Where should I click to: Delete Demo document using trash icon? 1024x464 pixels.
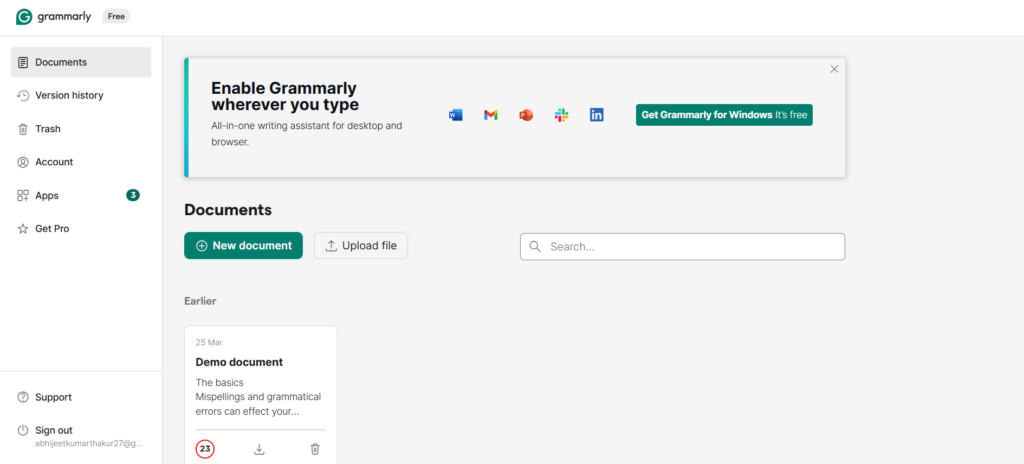(x=315, y=449)
